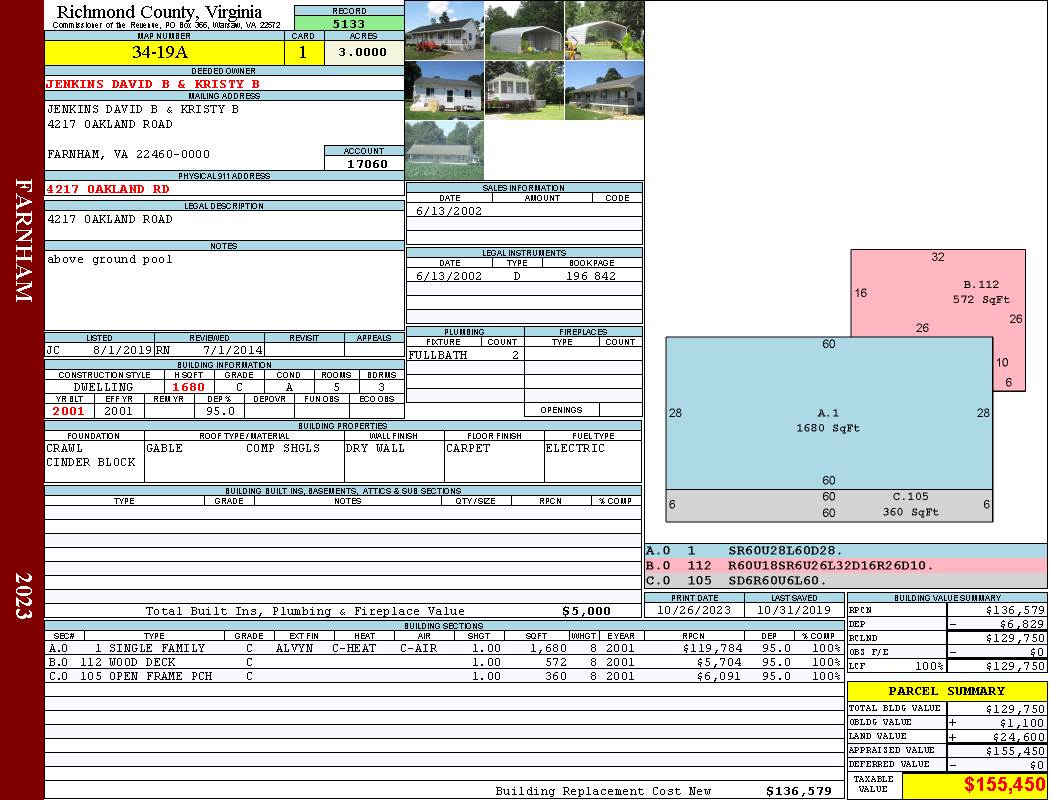1050x800 pixels.
Task: Click the record number 5133 field
Action: point(349,23)
